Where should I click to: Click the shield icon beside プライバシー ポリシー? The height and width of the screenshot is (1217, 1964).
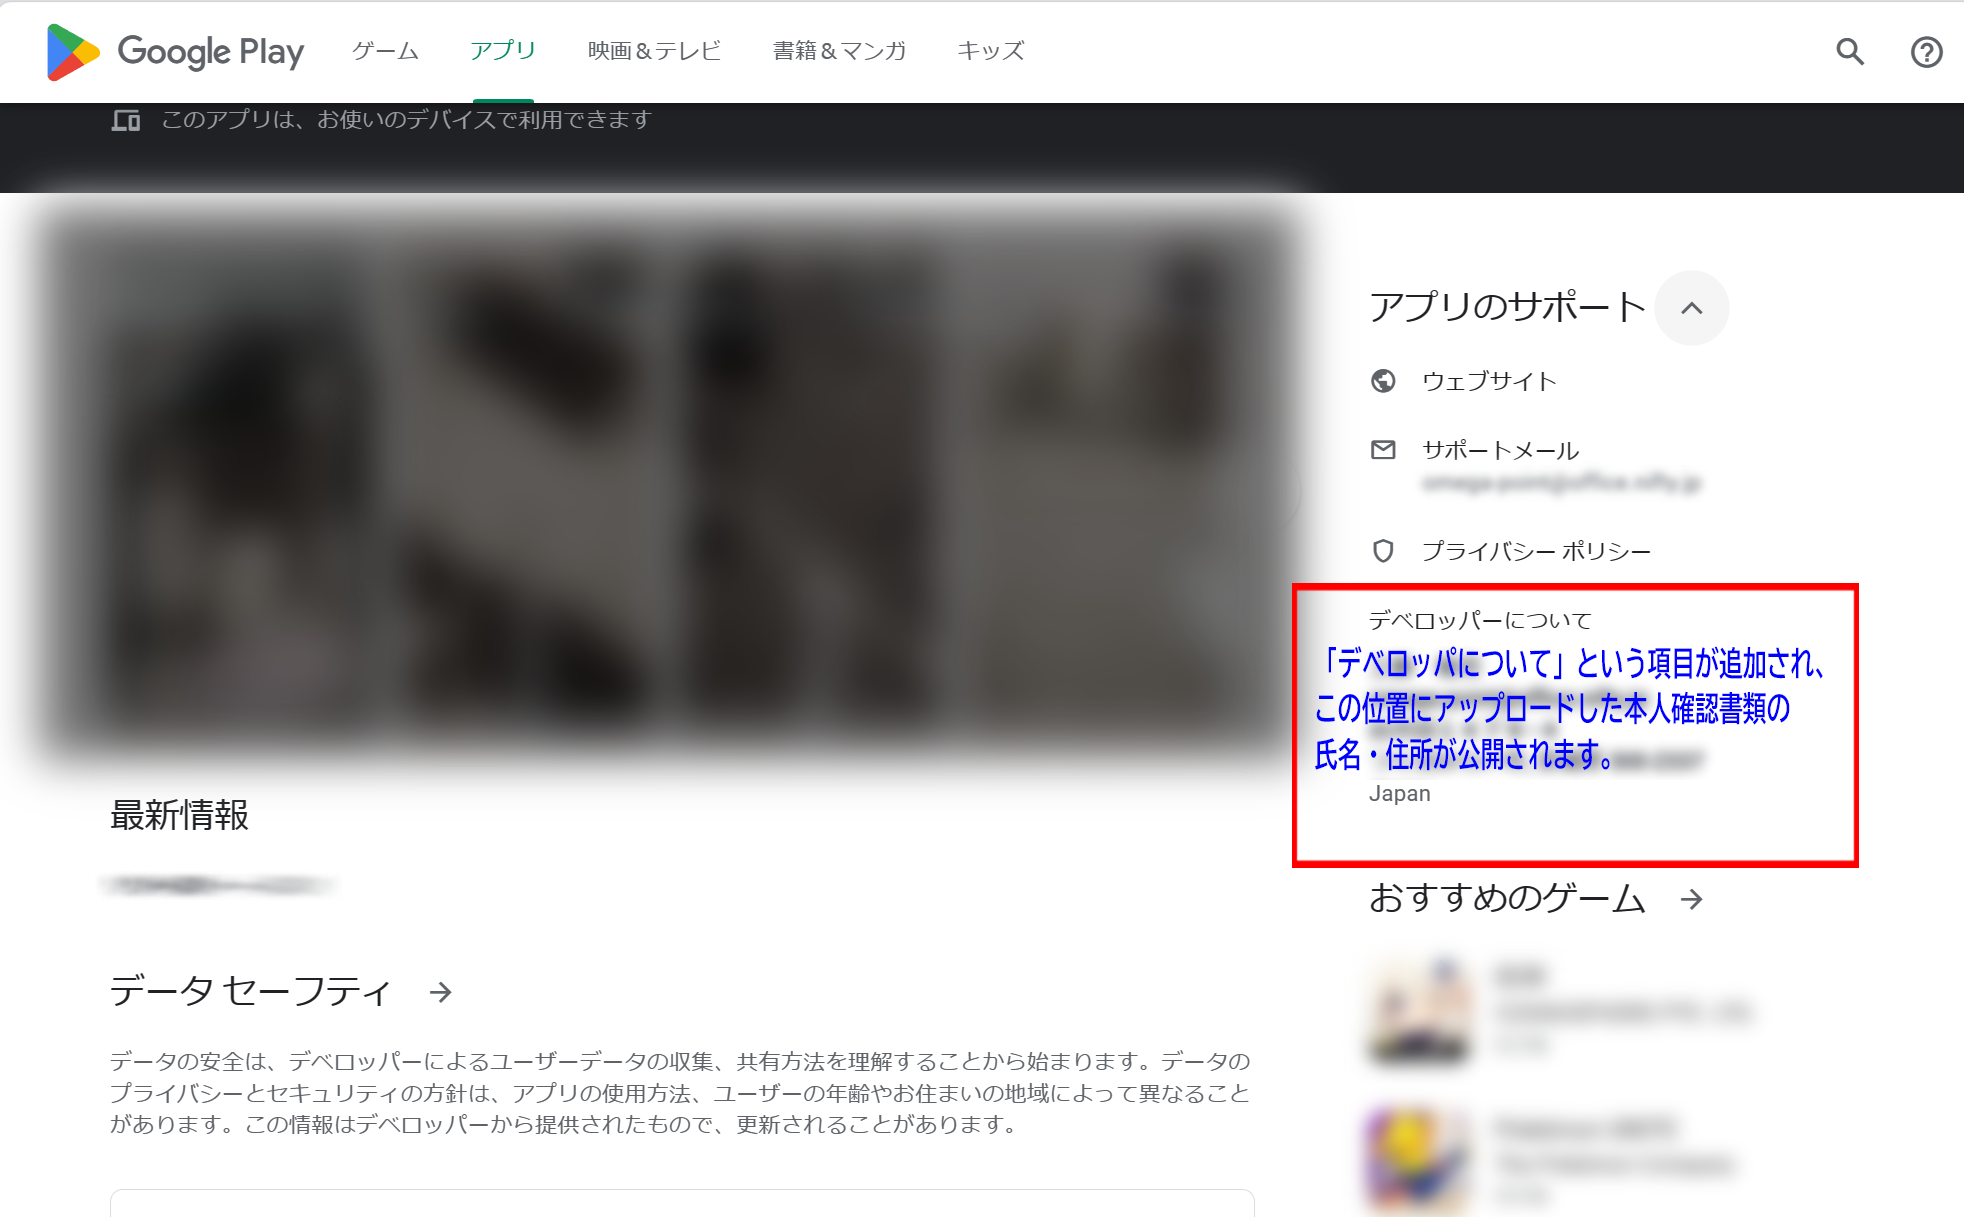1383,551
